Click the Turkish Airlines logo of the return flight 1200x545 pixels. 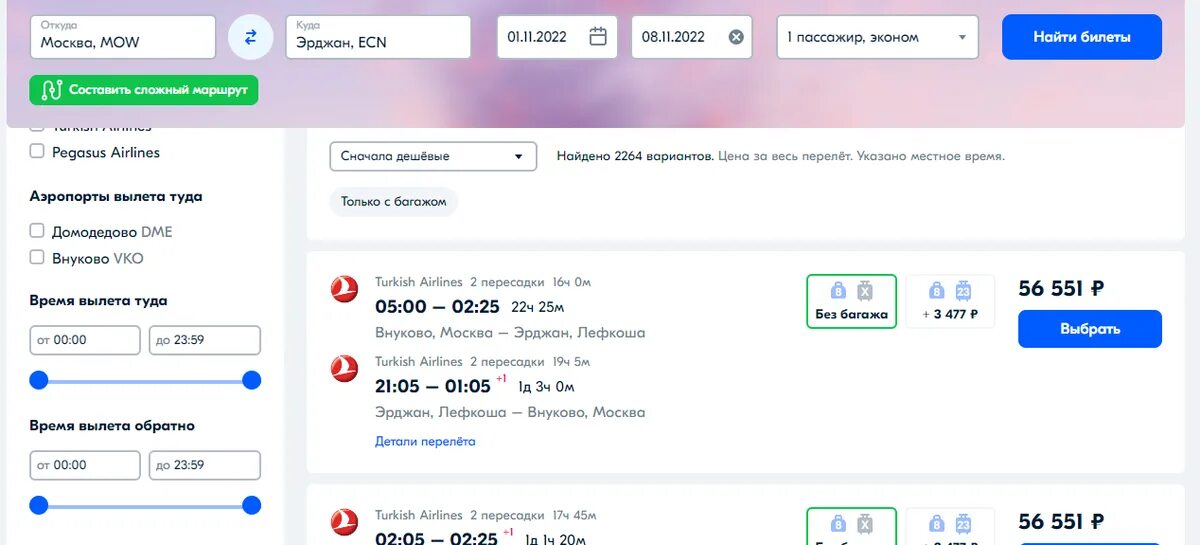(344, 369)
